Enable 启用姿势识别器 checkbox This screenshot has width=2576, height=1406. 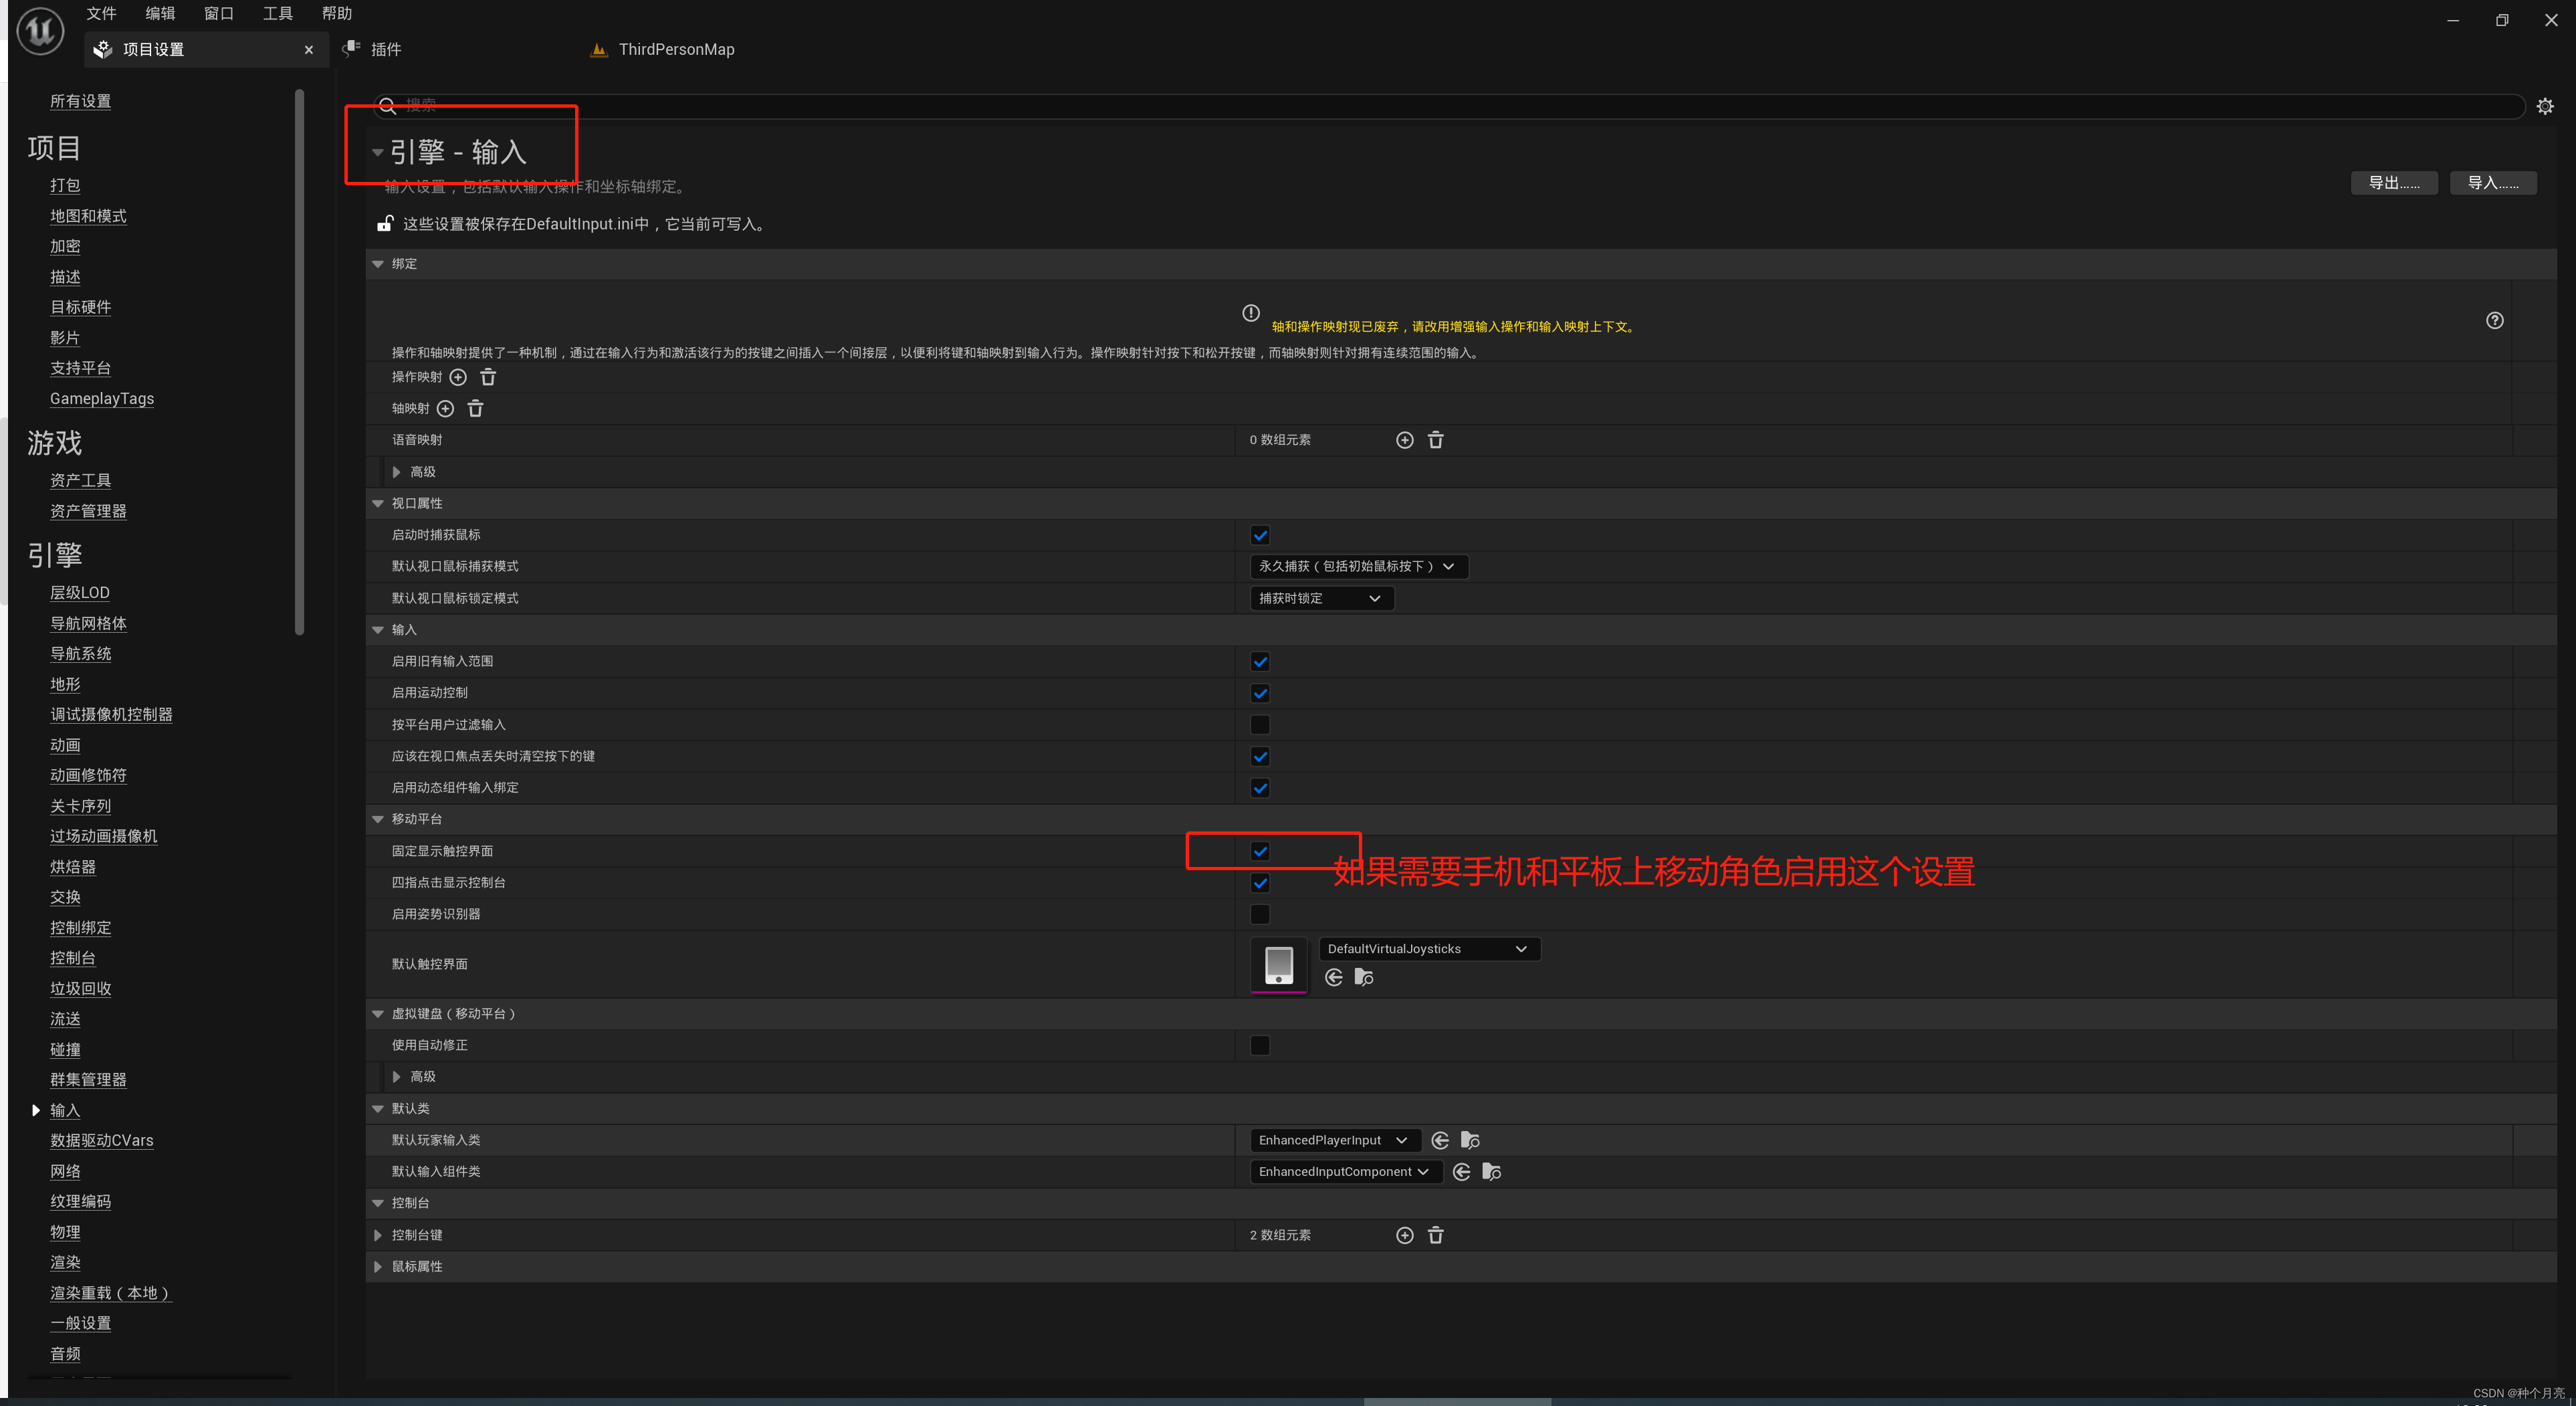[1260, 914]
